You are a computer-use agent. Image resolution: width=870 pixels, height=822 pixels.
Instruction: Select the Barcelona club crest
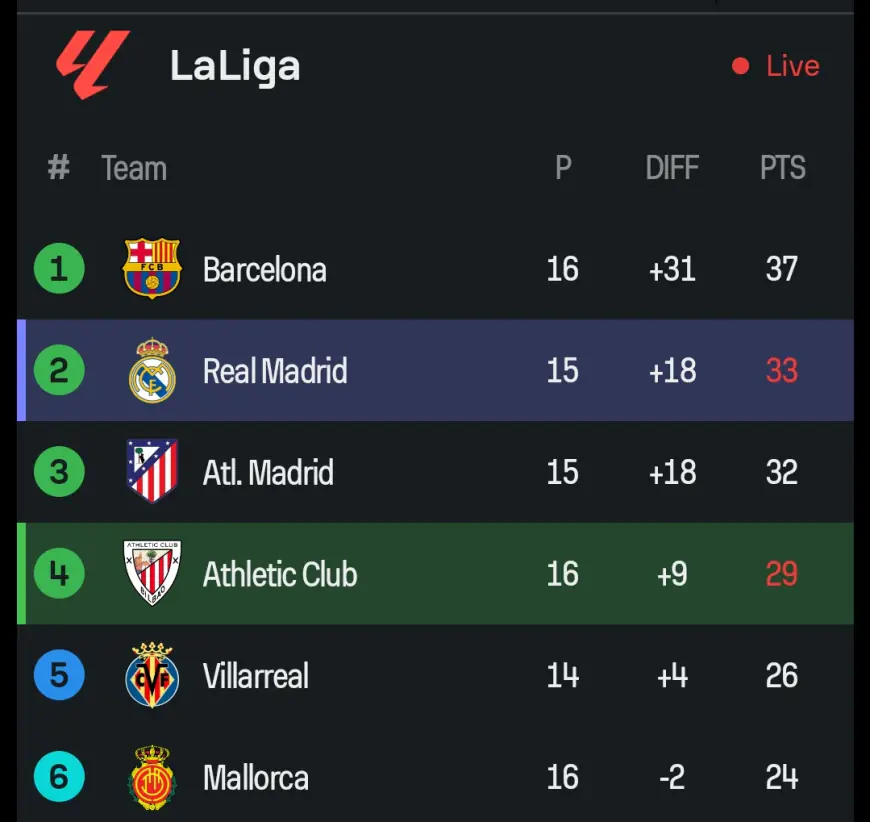pos(152,269)
